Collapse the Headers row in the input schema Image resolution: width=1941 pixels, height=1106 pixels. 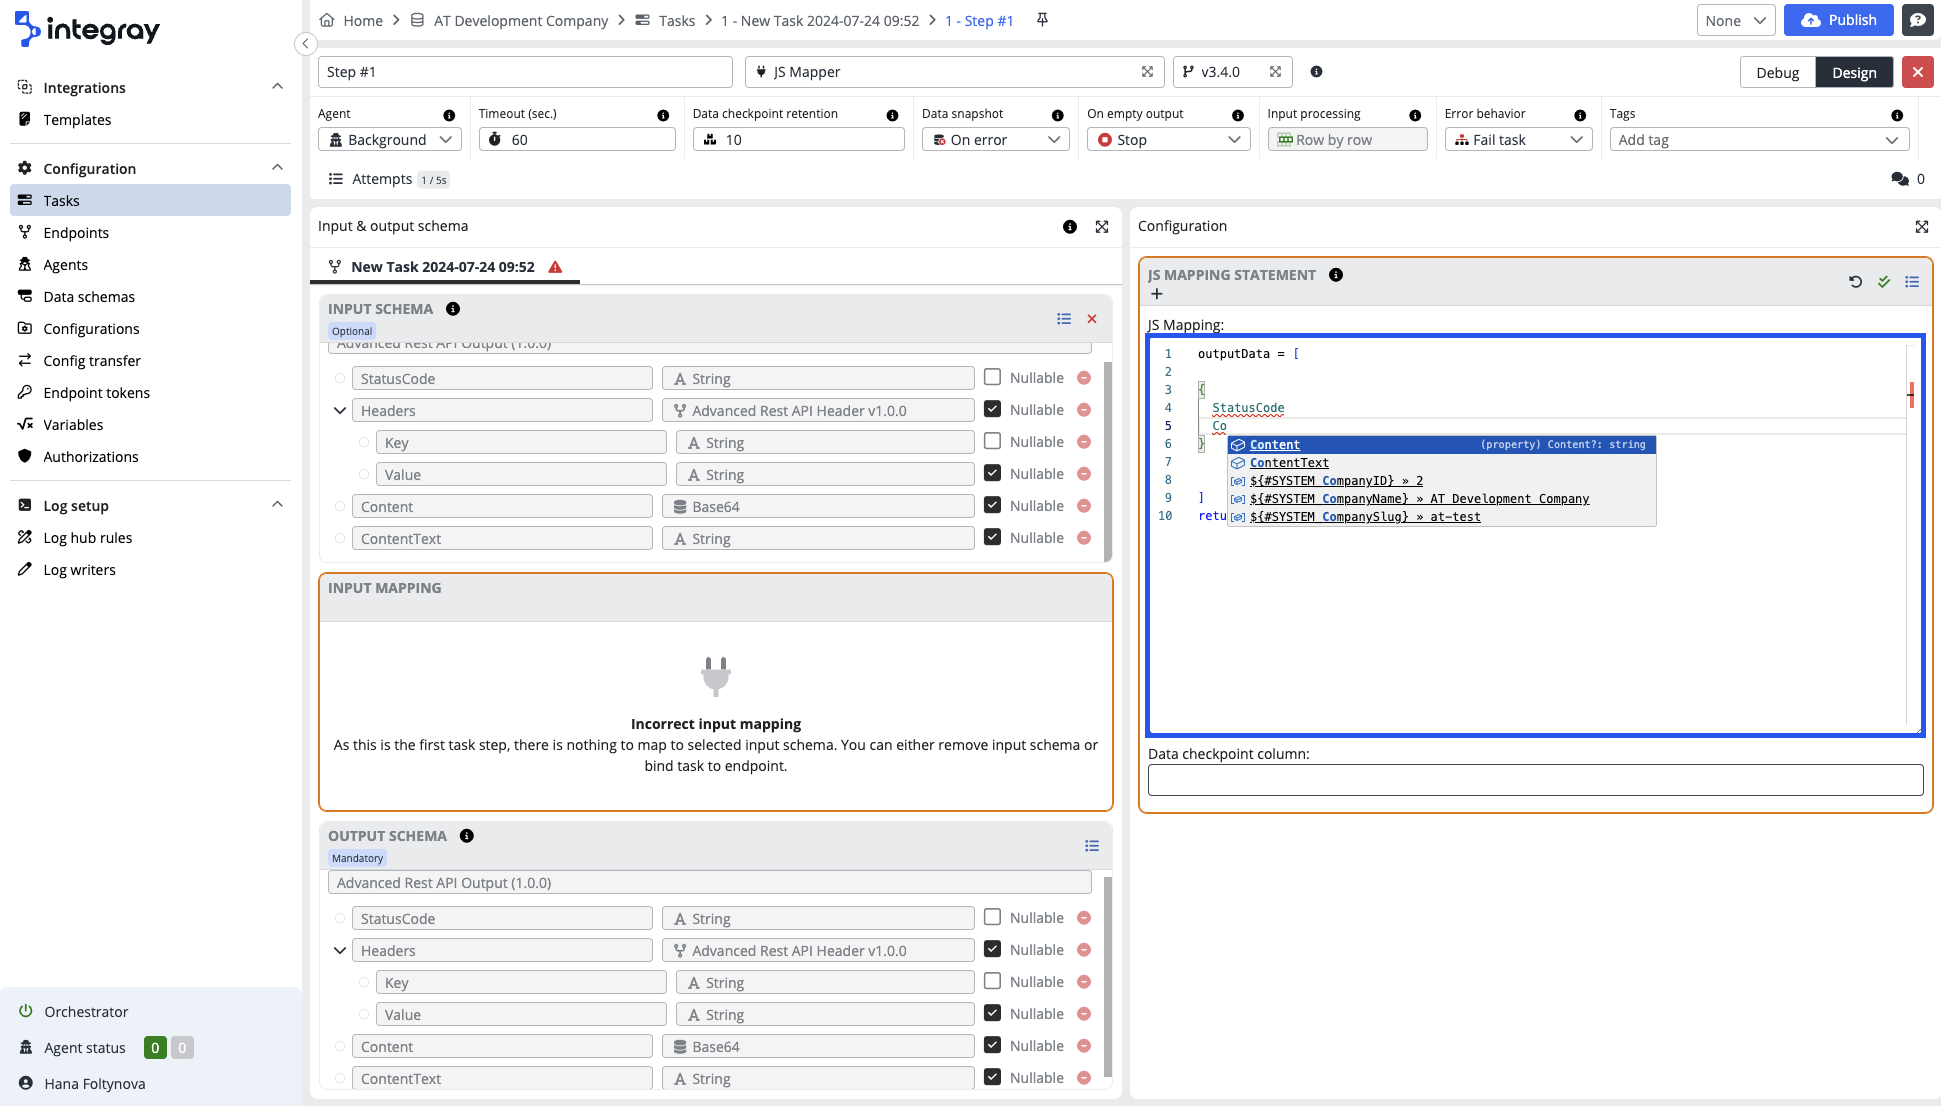[340, 411]
